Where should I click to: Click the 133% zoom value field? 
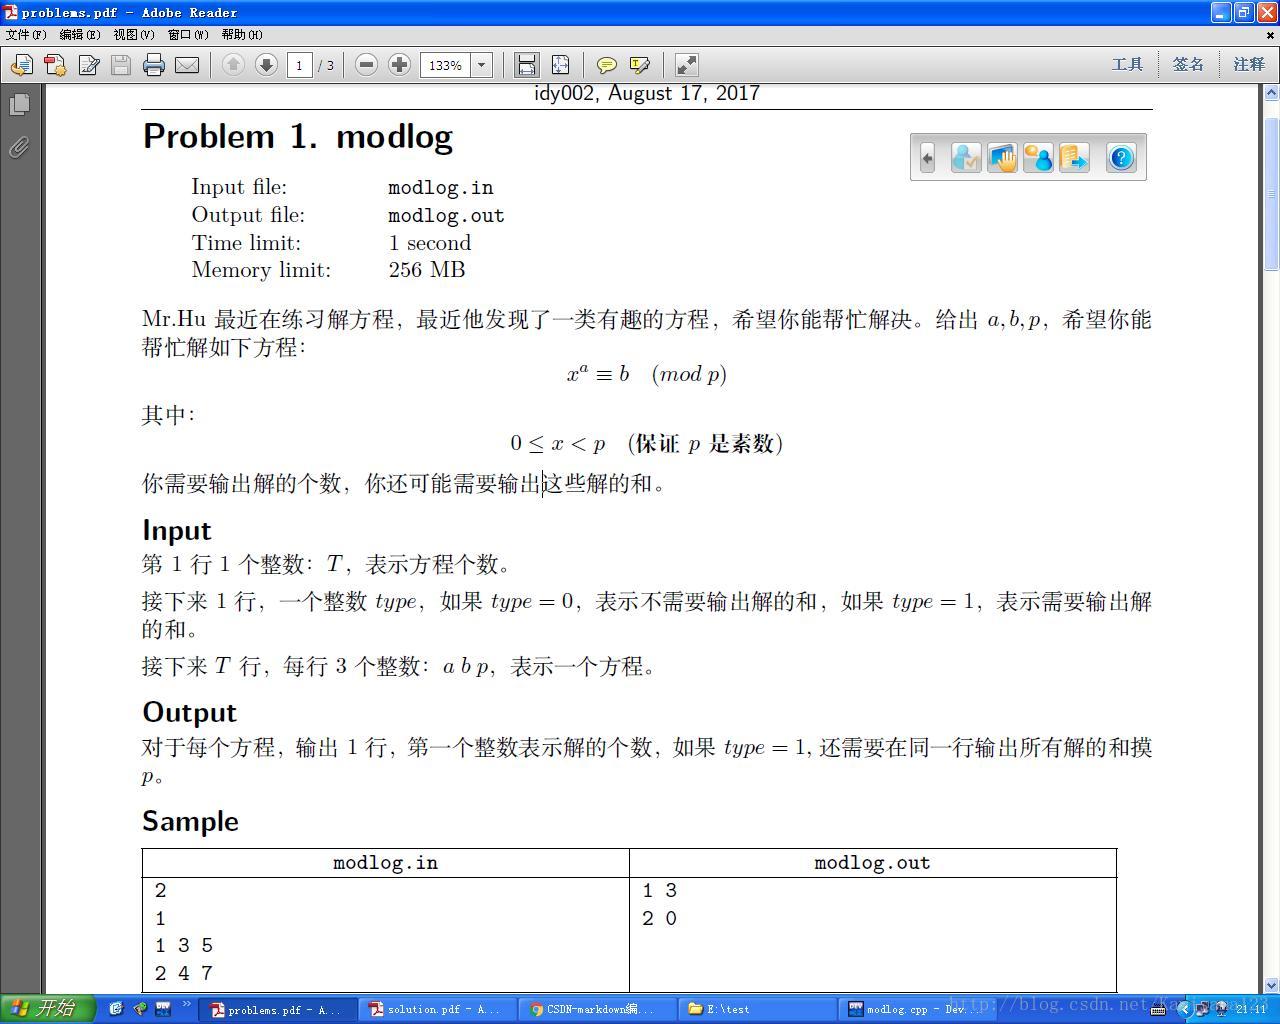point(445,65)
